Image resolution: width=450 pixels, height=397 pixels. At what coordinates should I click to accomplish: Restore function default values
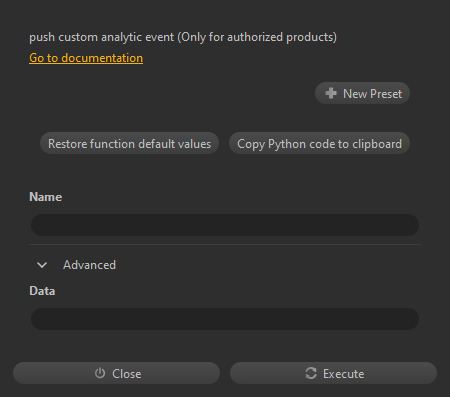129,144
